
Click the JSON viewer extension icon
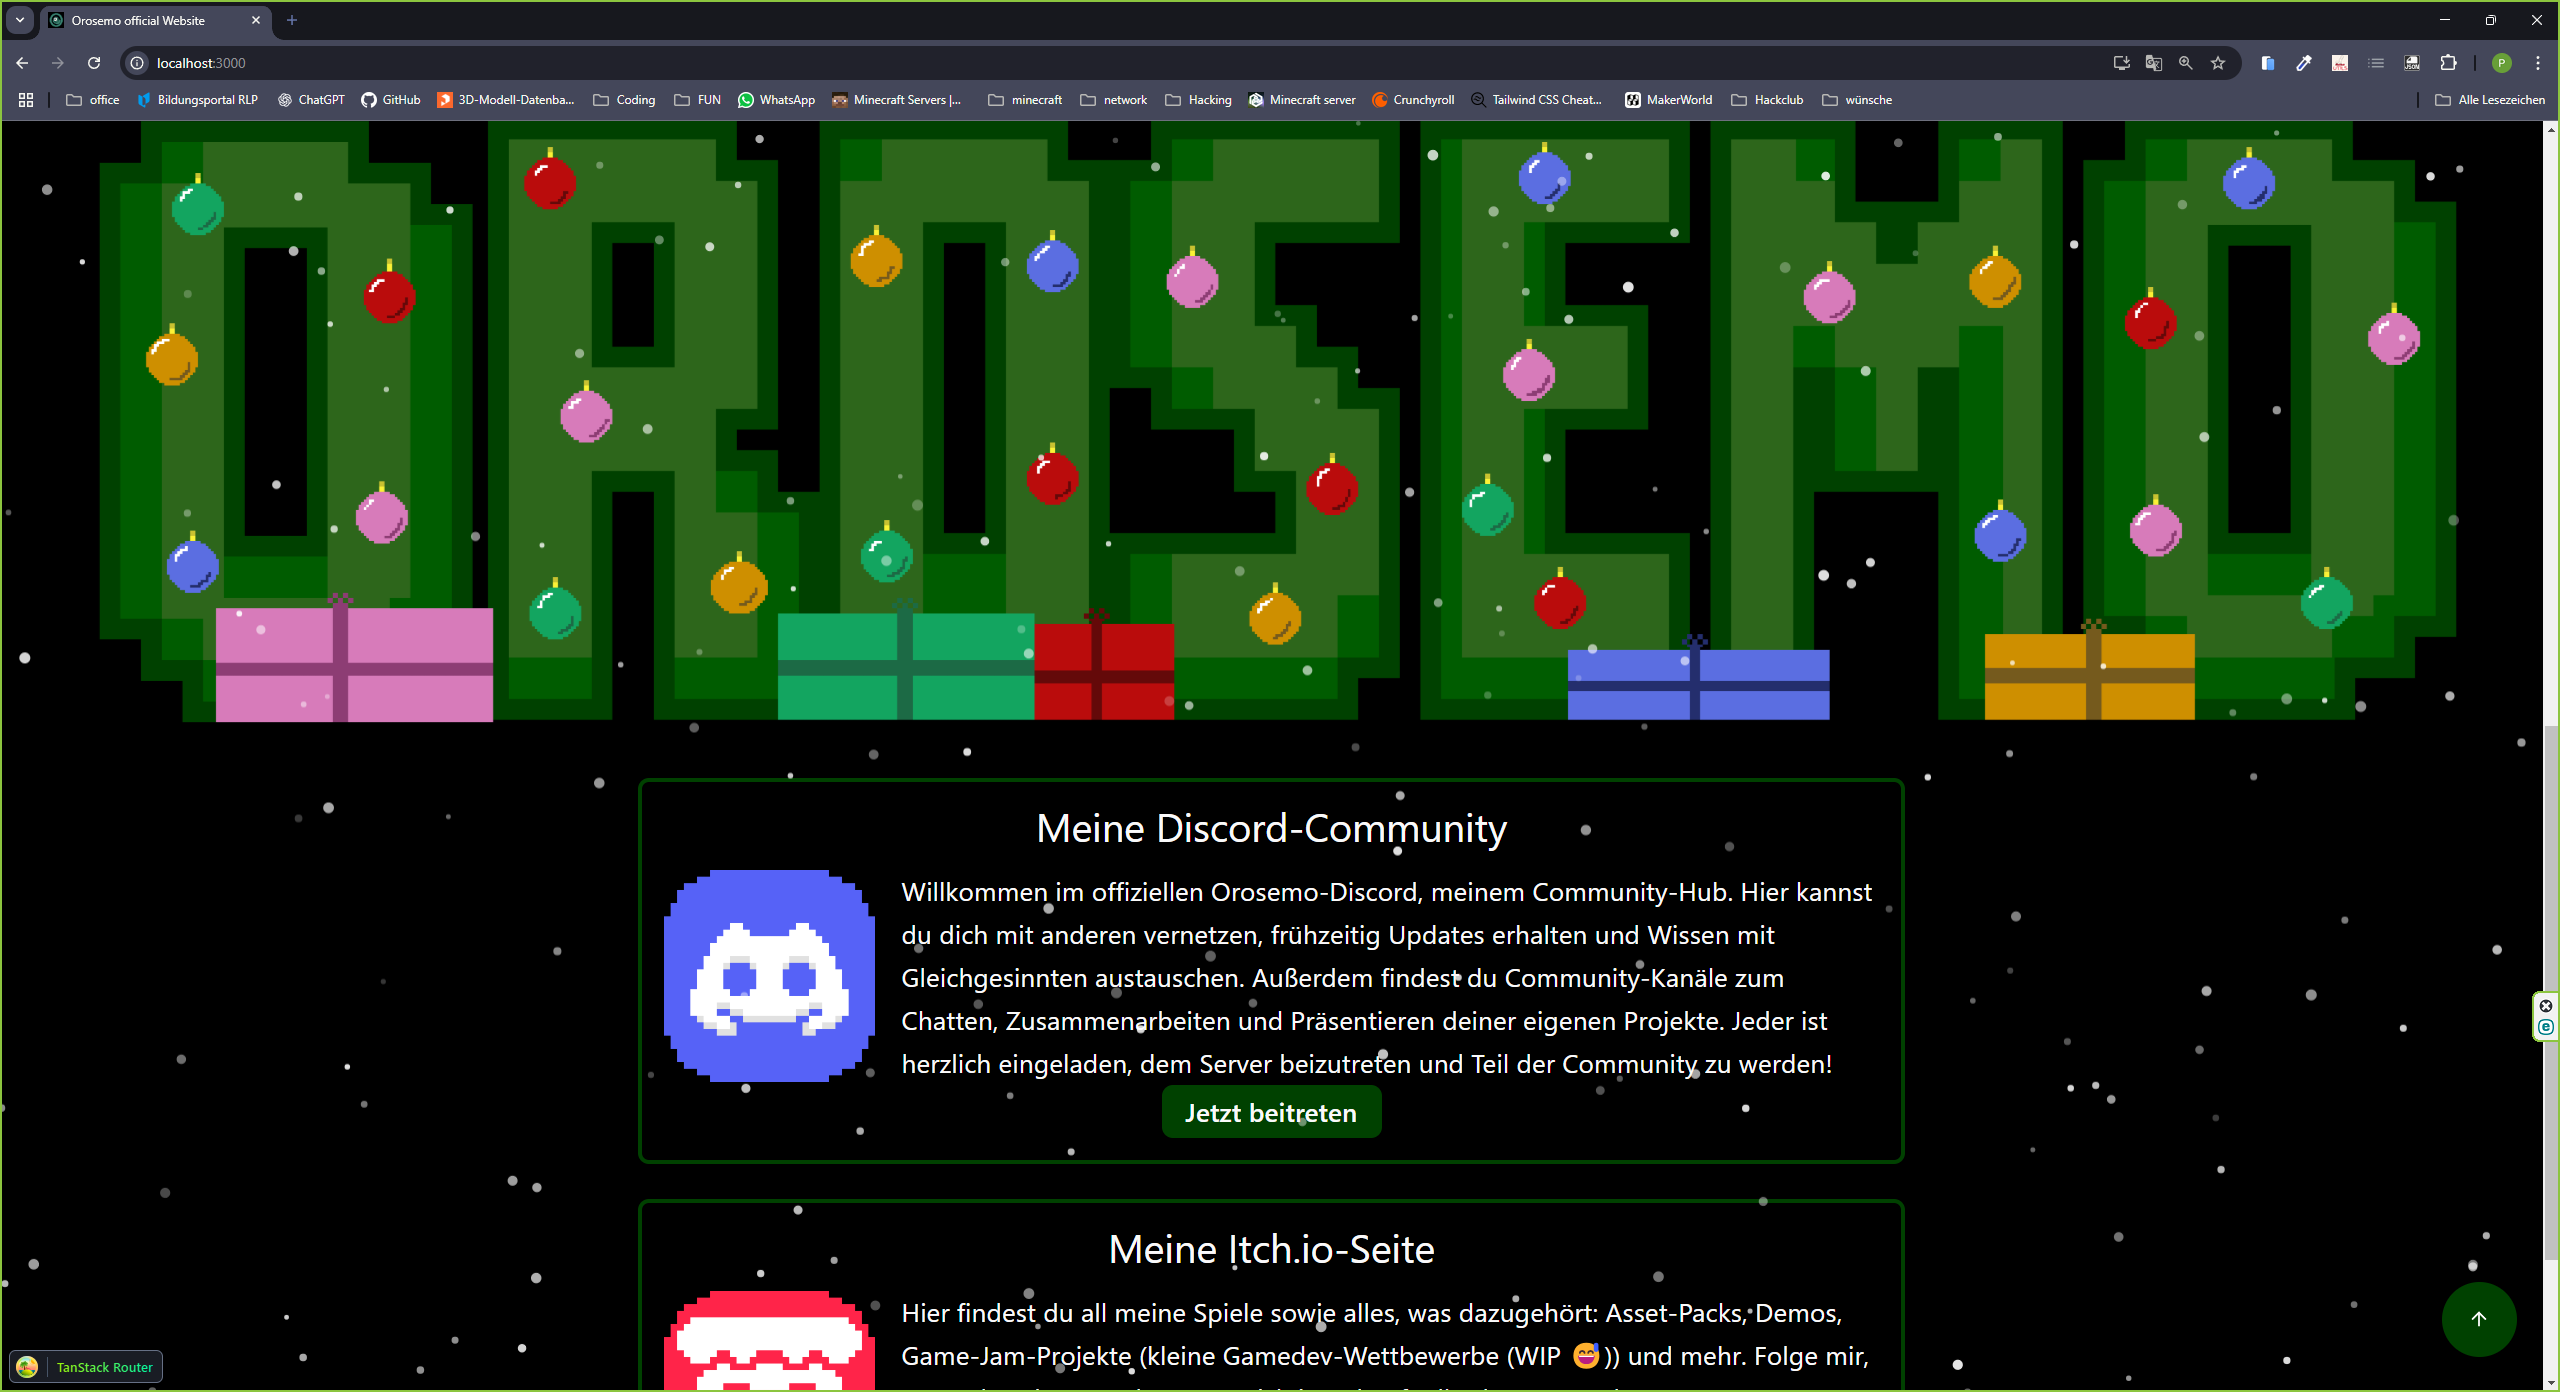pyautogui.click(x=2412, y=63)
